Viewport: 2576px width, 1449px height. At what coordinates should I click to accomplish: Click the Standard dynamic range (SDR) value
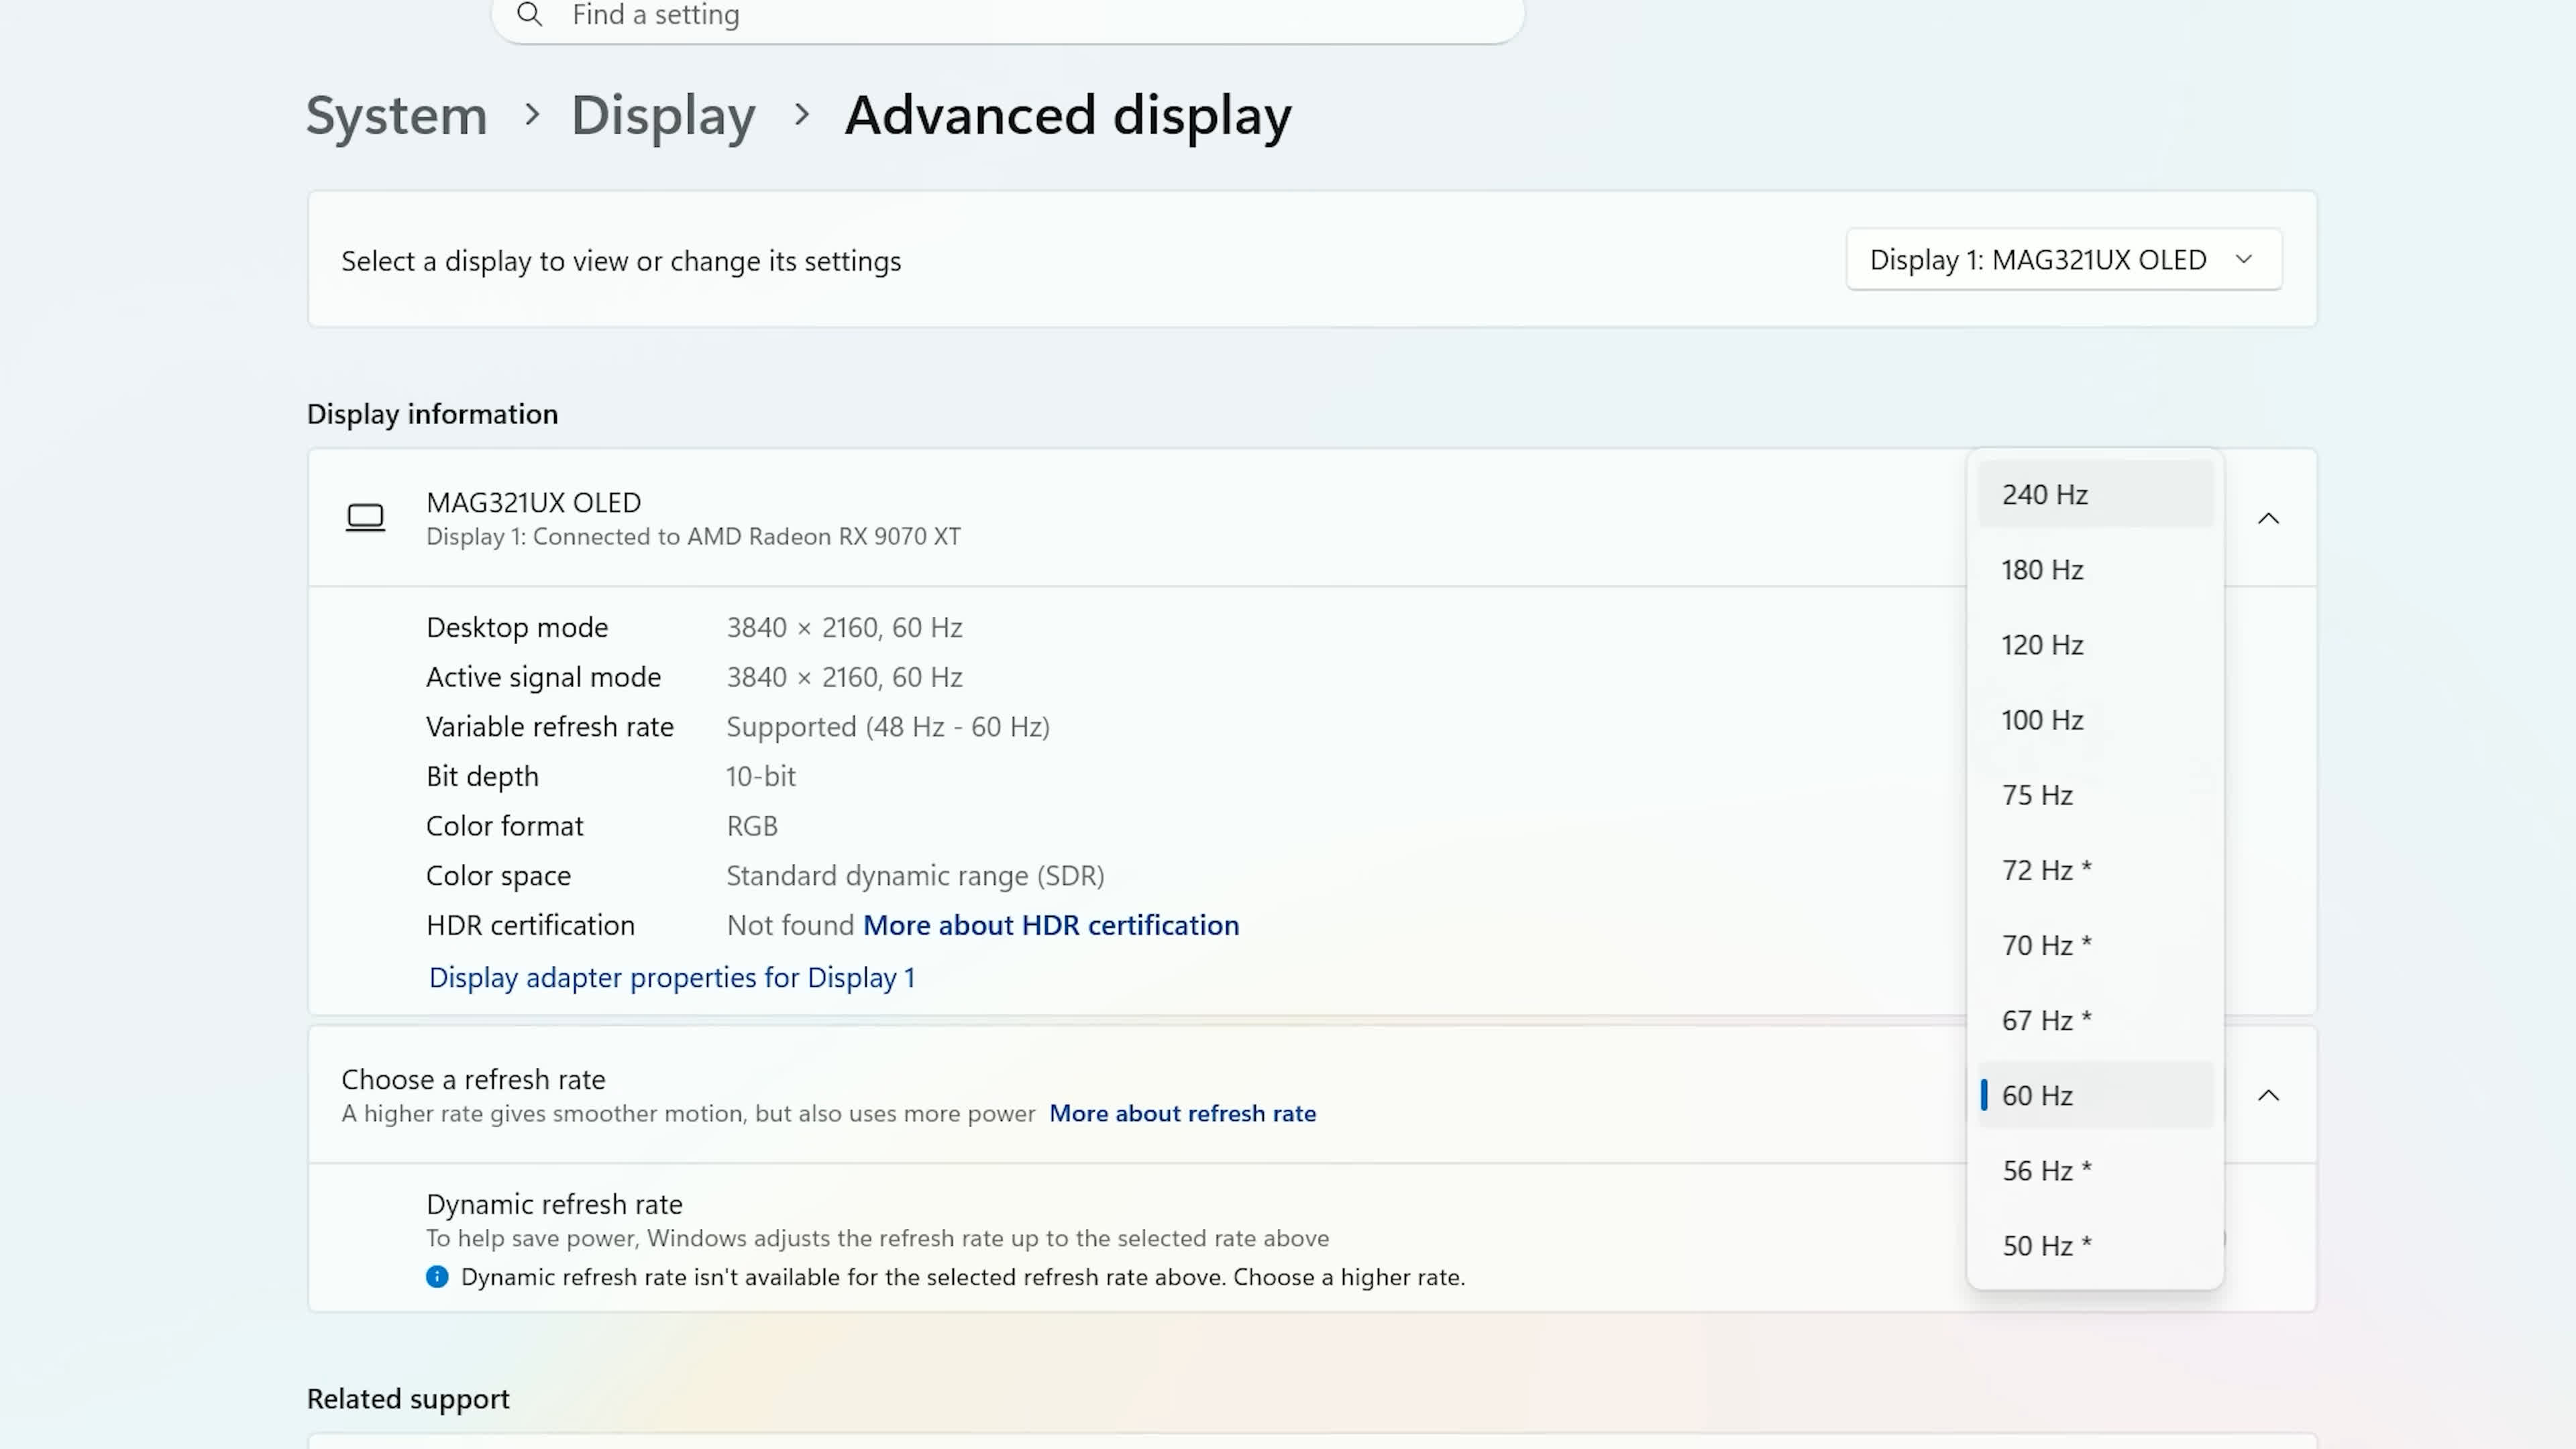[915, 875]
